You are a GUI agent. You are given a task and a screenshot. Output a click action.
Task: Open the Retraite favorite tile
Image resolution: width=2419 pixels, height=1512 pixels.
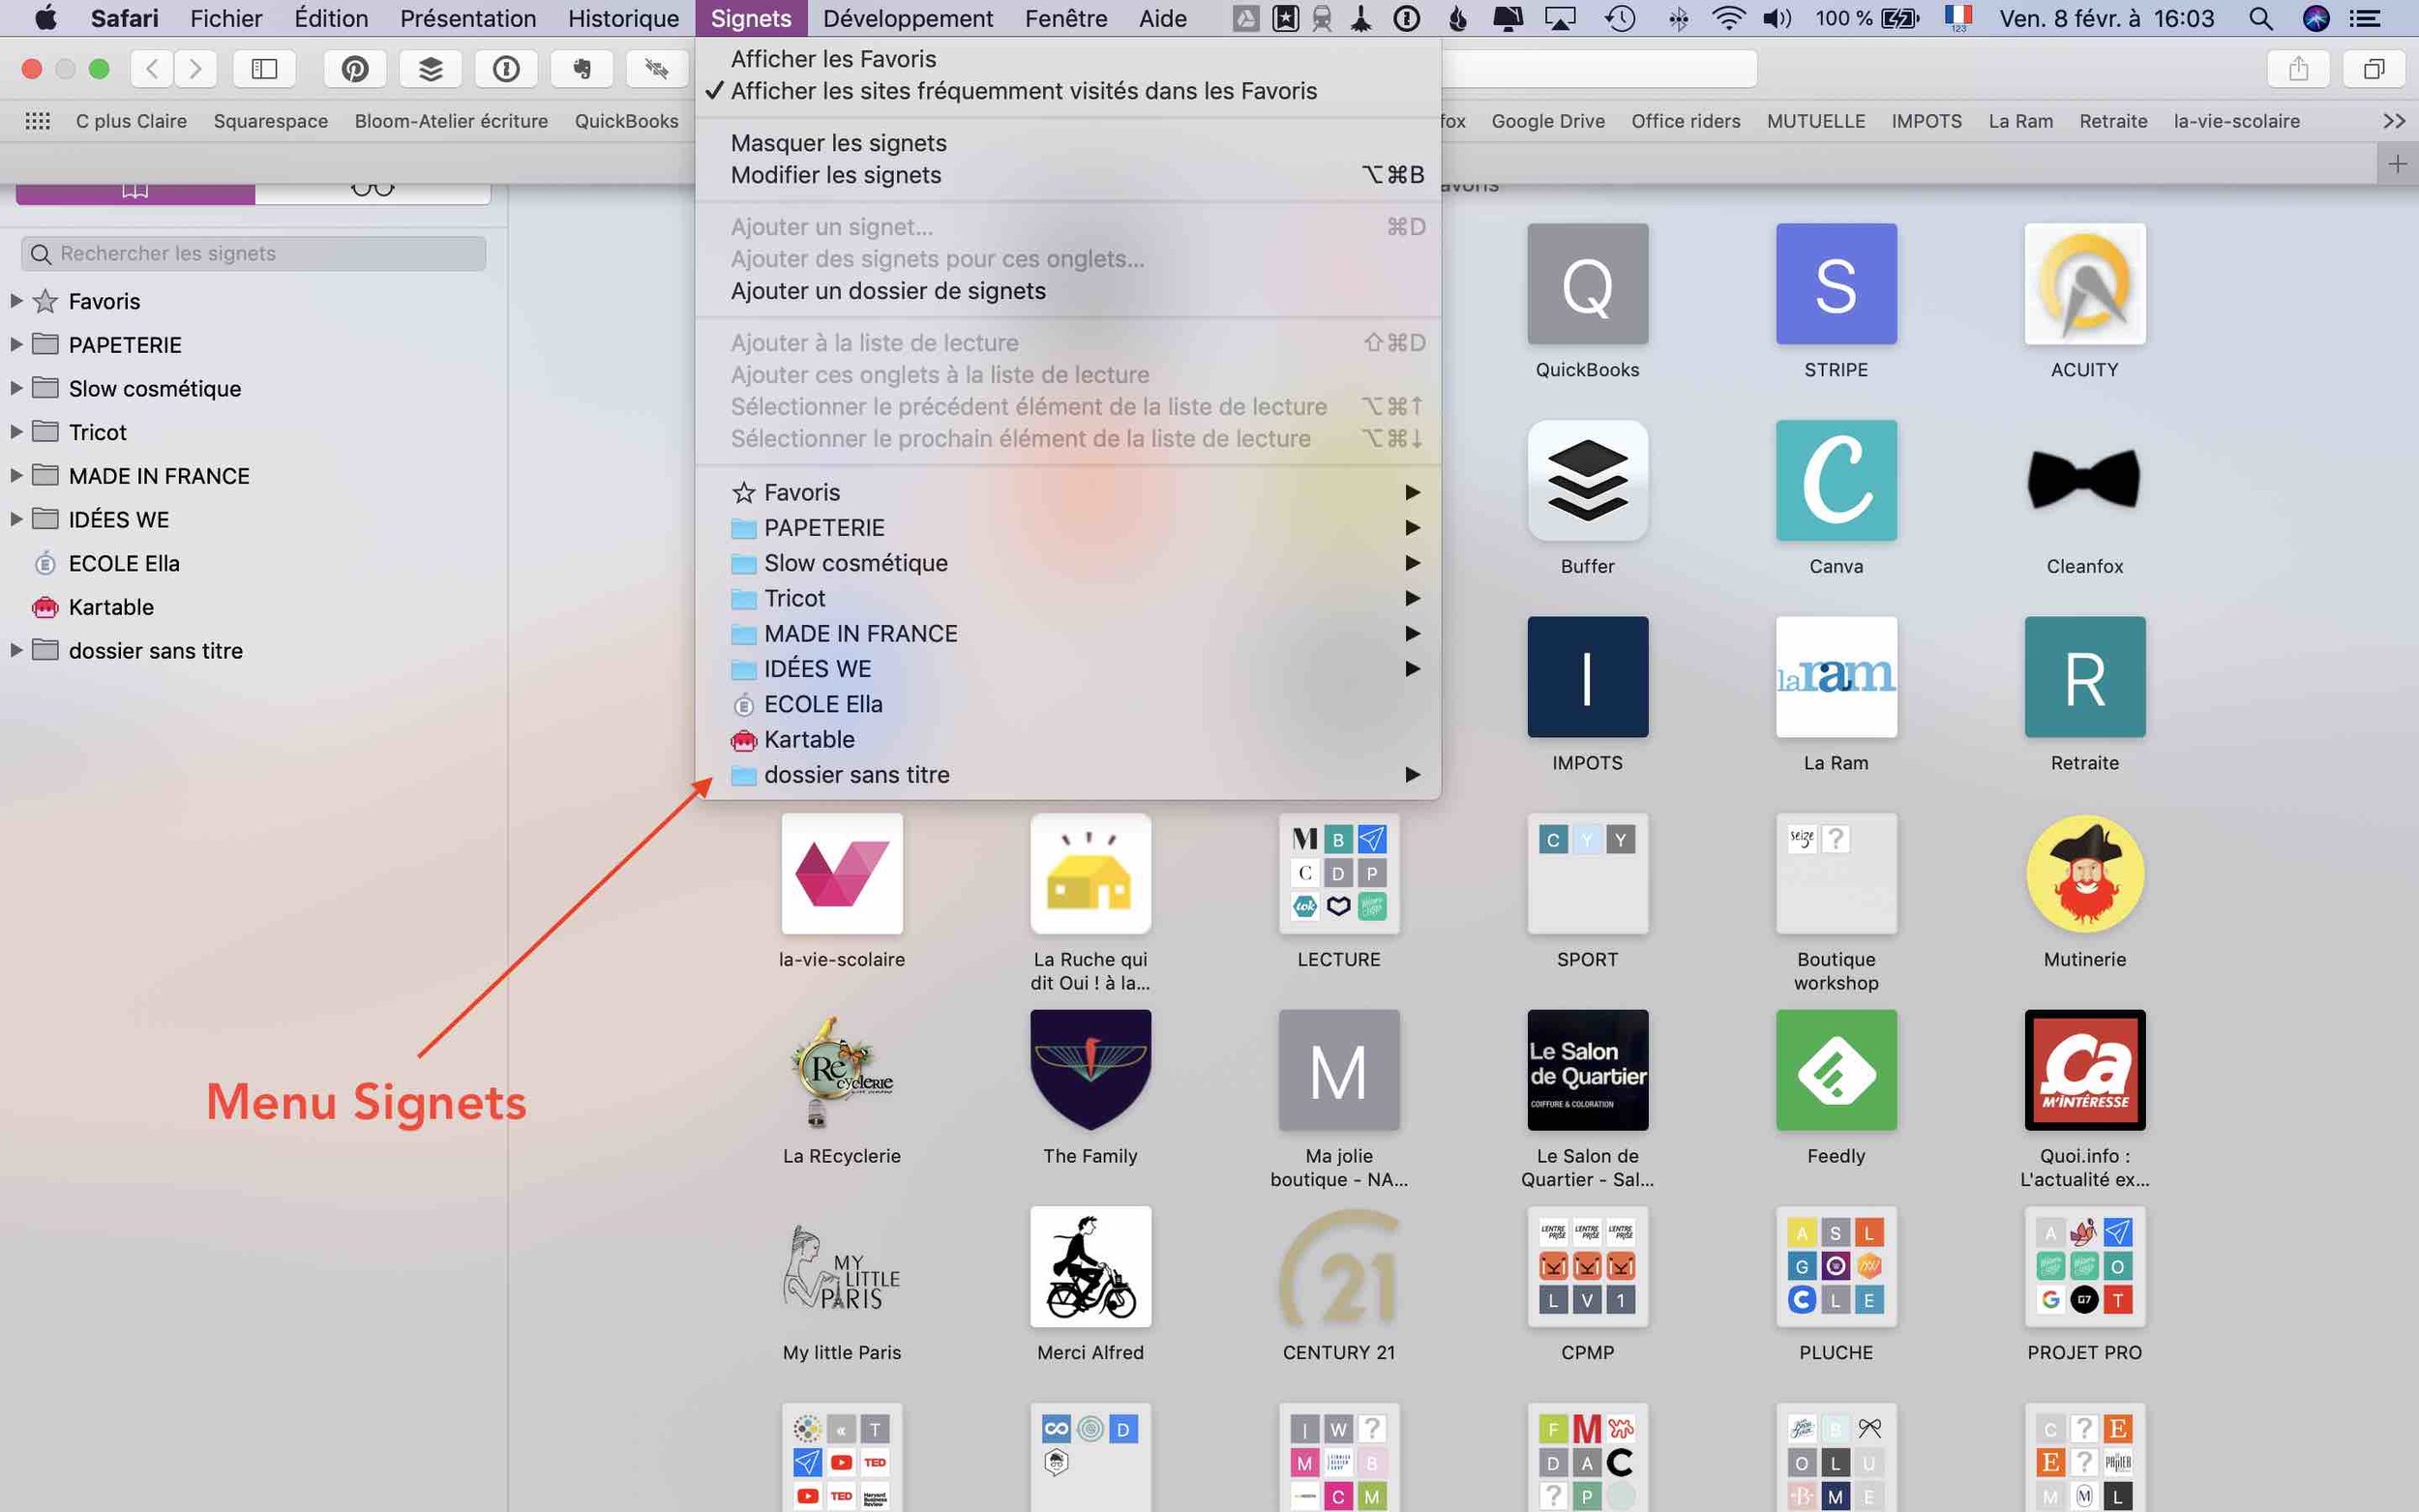pos(2085,677)
